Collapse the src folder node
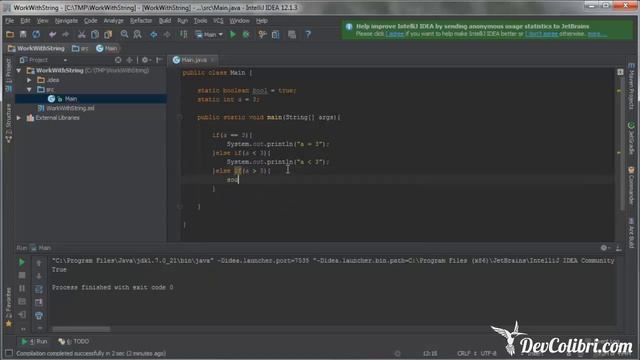 [x=29, y=89]
